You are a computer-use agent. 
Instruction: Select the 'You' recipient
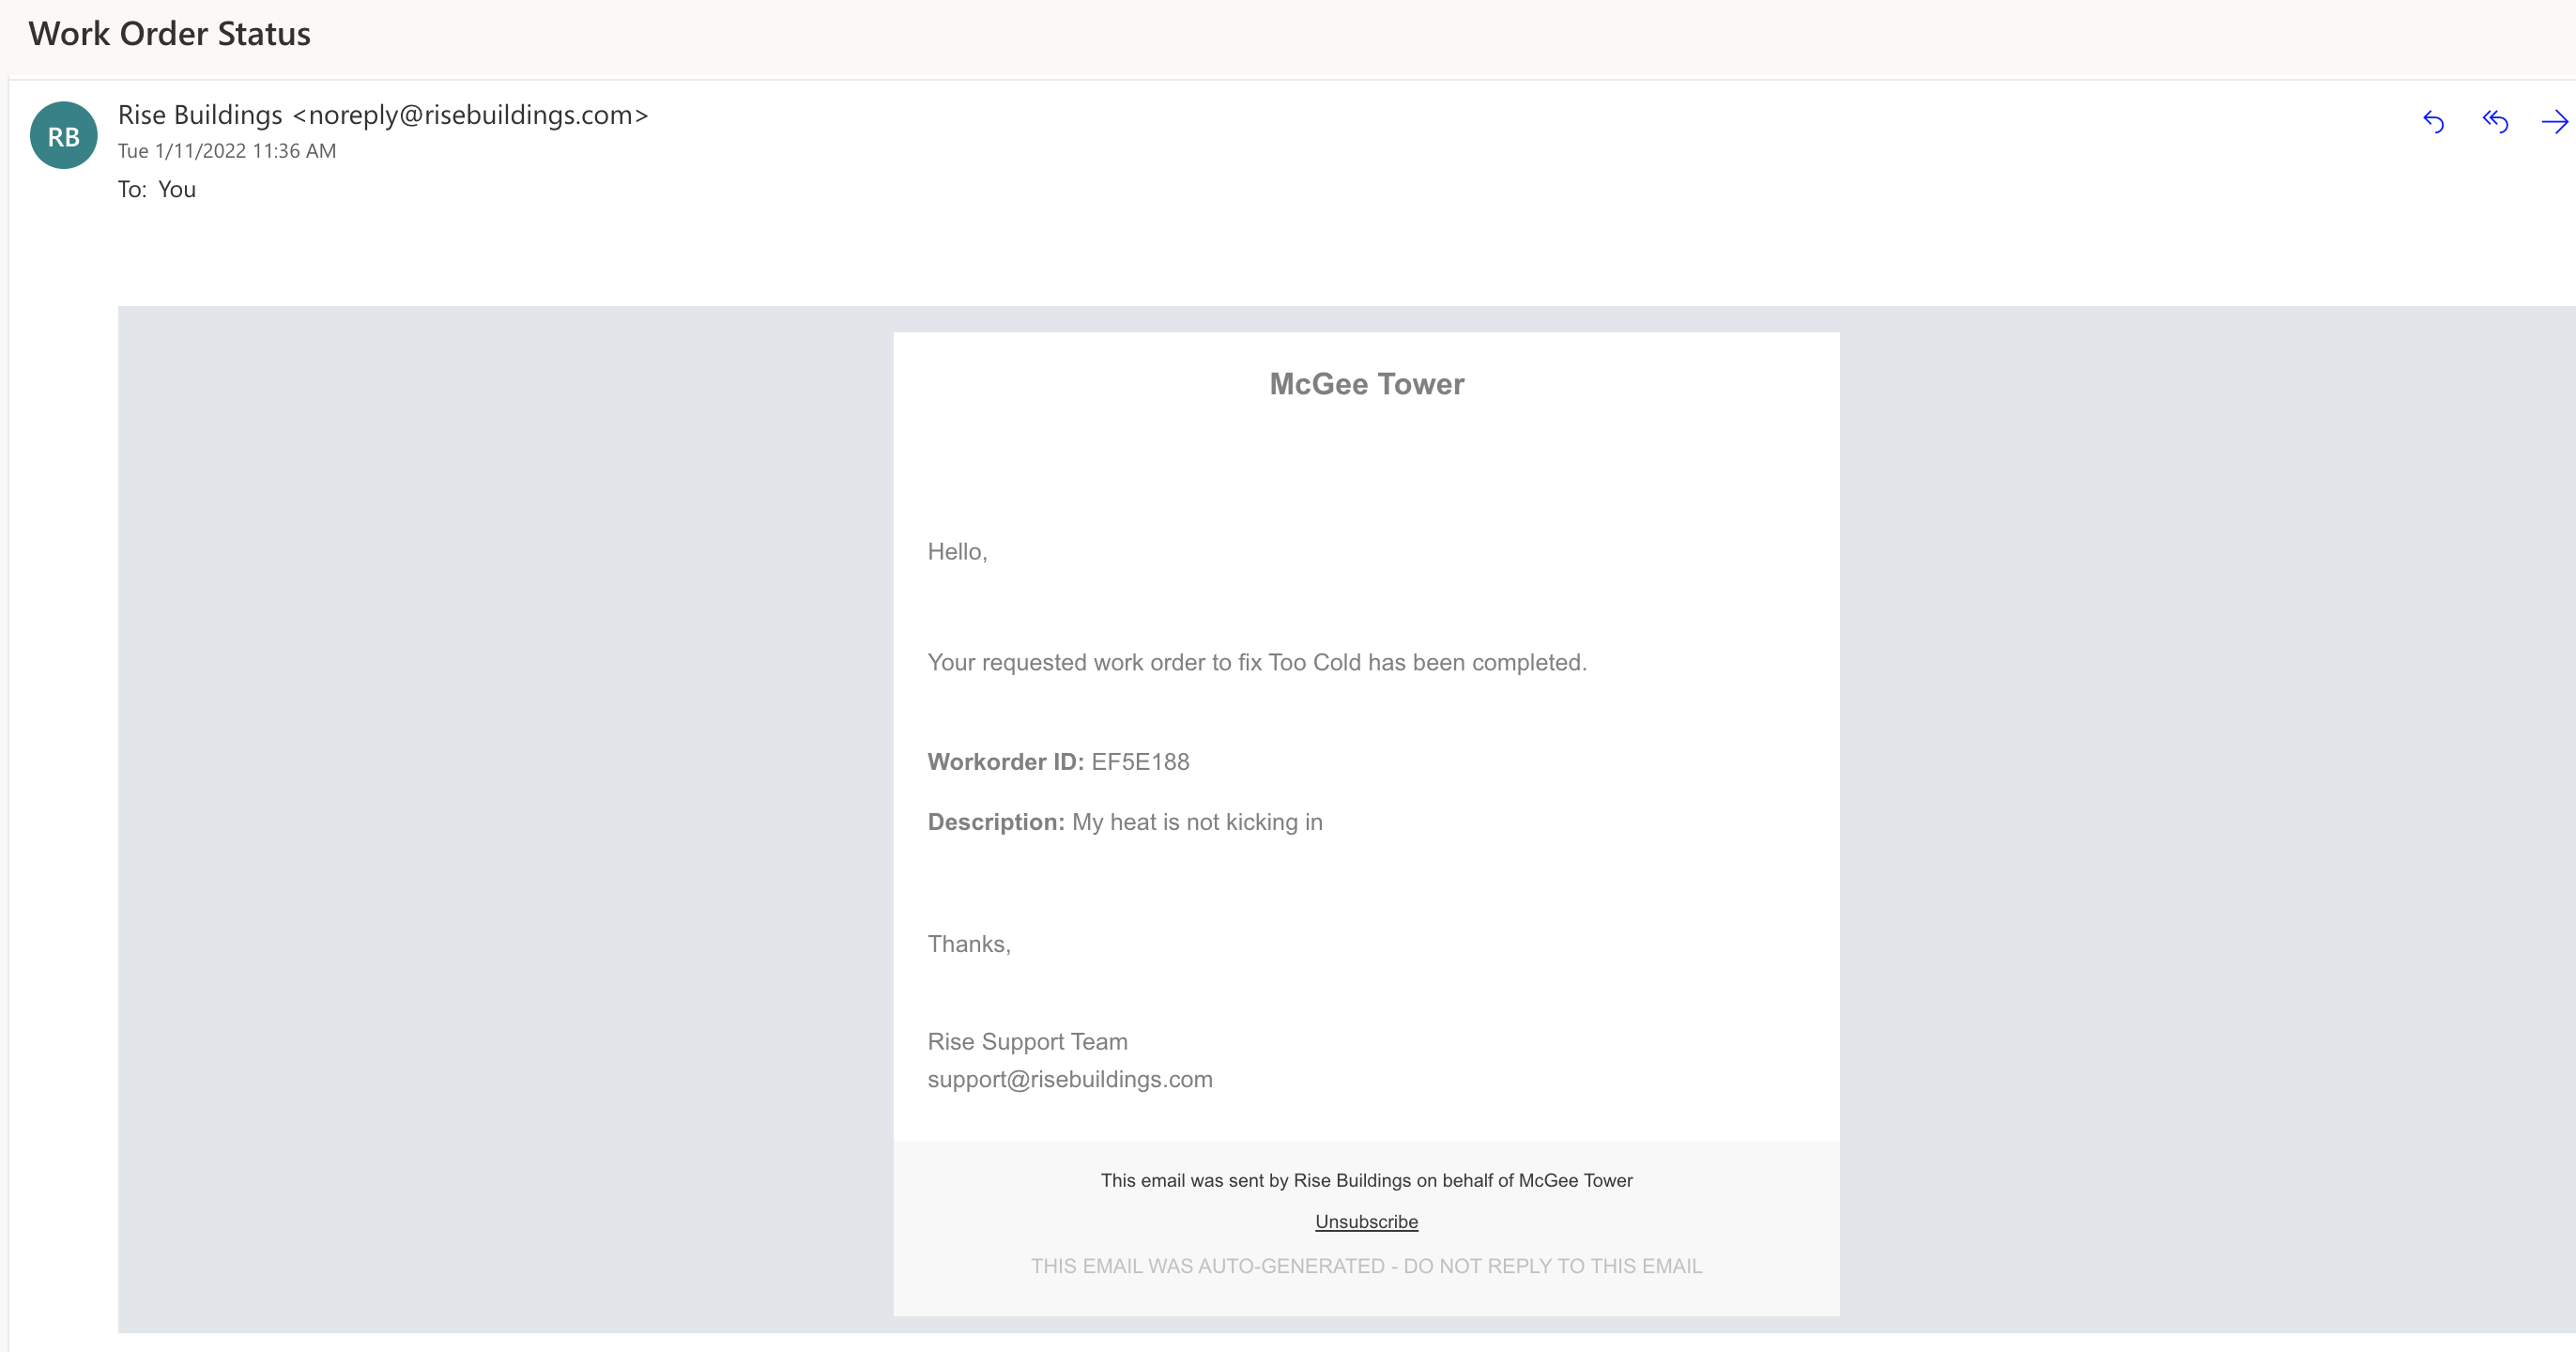(x=177, y=190)
